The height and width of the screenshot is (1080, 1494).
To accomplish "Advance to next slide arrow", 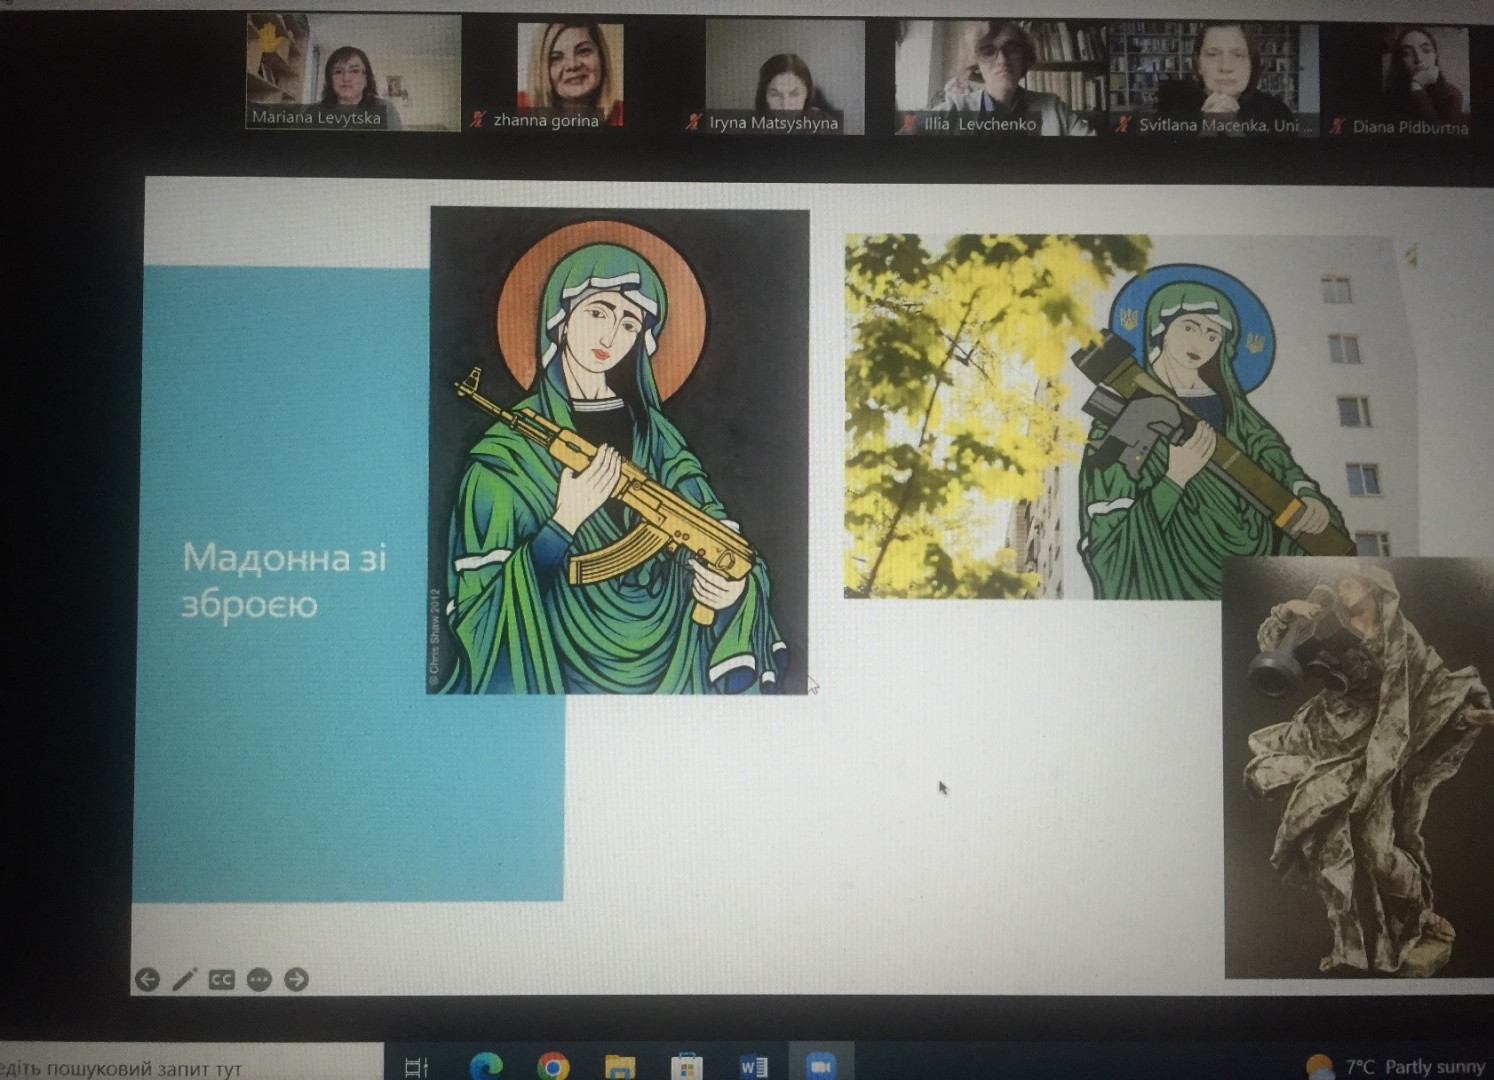I will (296, 979).
